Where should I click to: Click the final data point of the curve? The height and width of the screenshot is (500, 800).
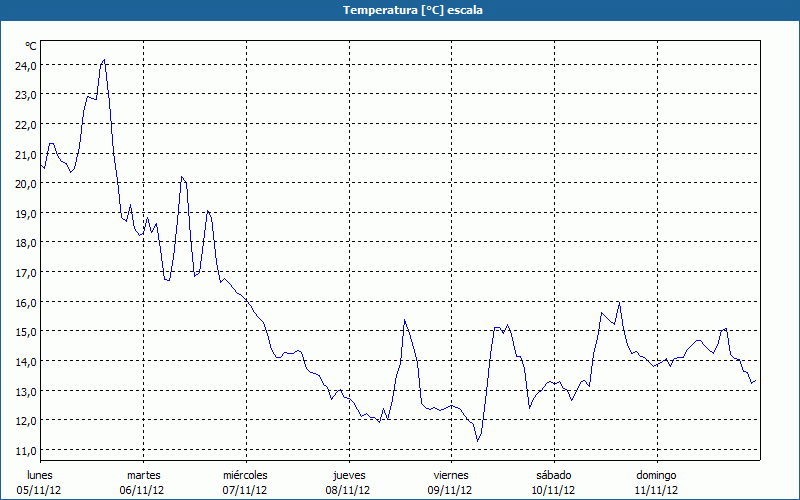pos(756,381)
